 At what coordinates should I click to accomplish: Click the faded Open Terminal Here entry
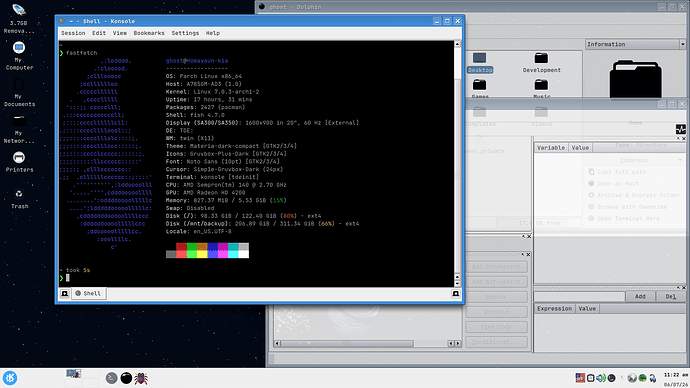[x=624, y=218]
